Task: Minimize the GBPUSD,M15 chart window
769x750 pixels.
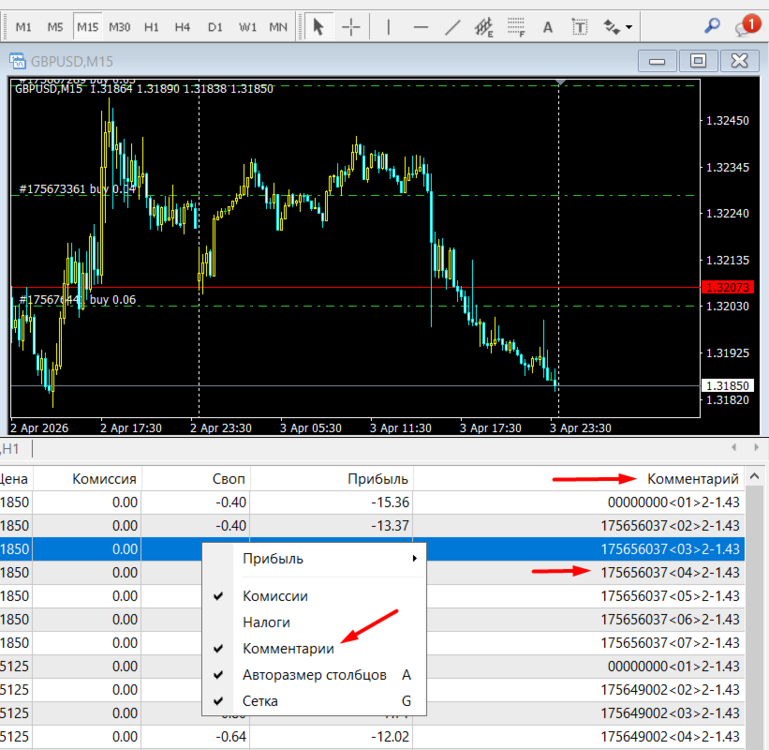Action: [x=657, y=61]
